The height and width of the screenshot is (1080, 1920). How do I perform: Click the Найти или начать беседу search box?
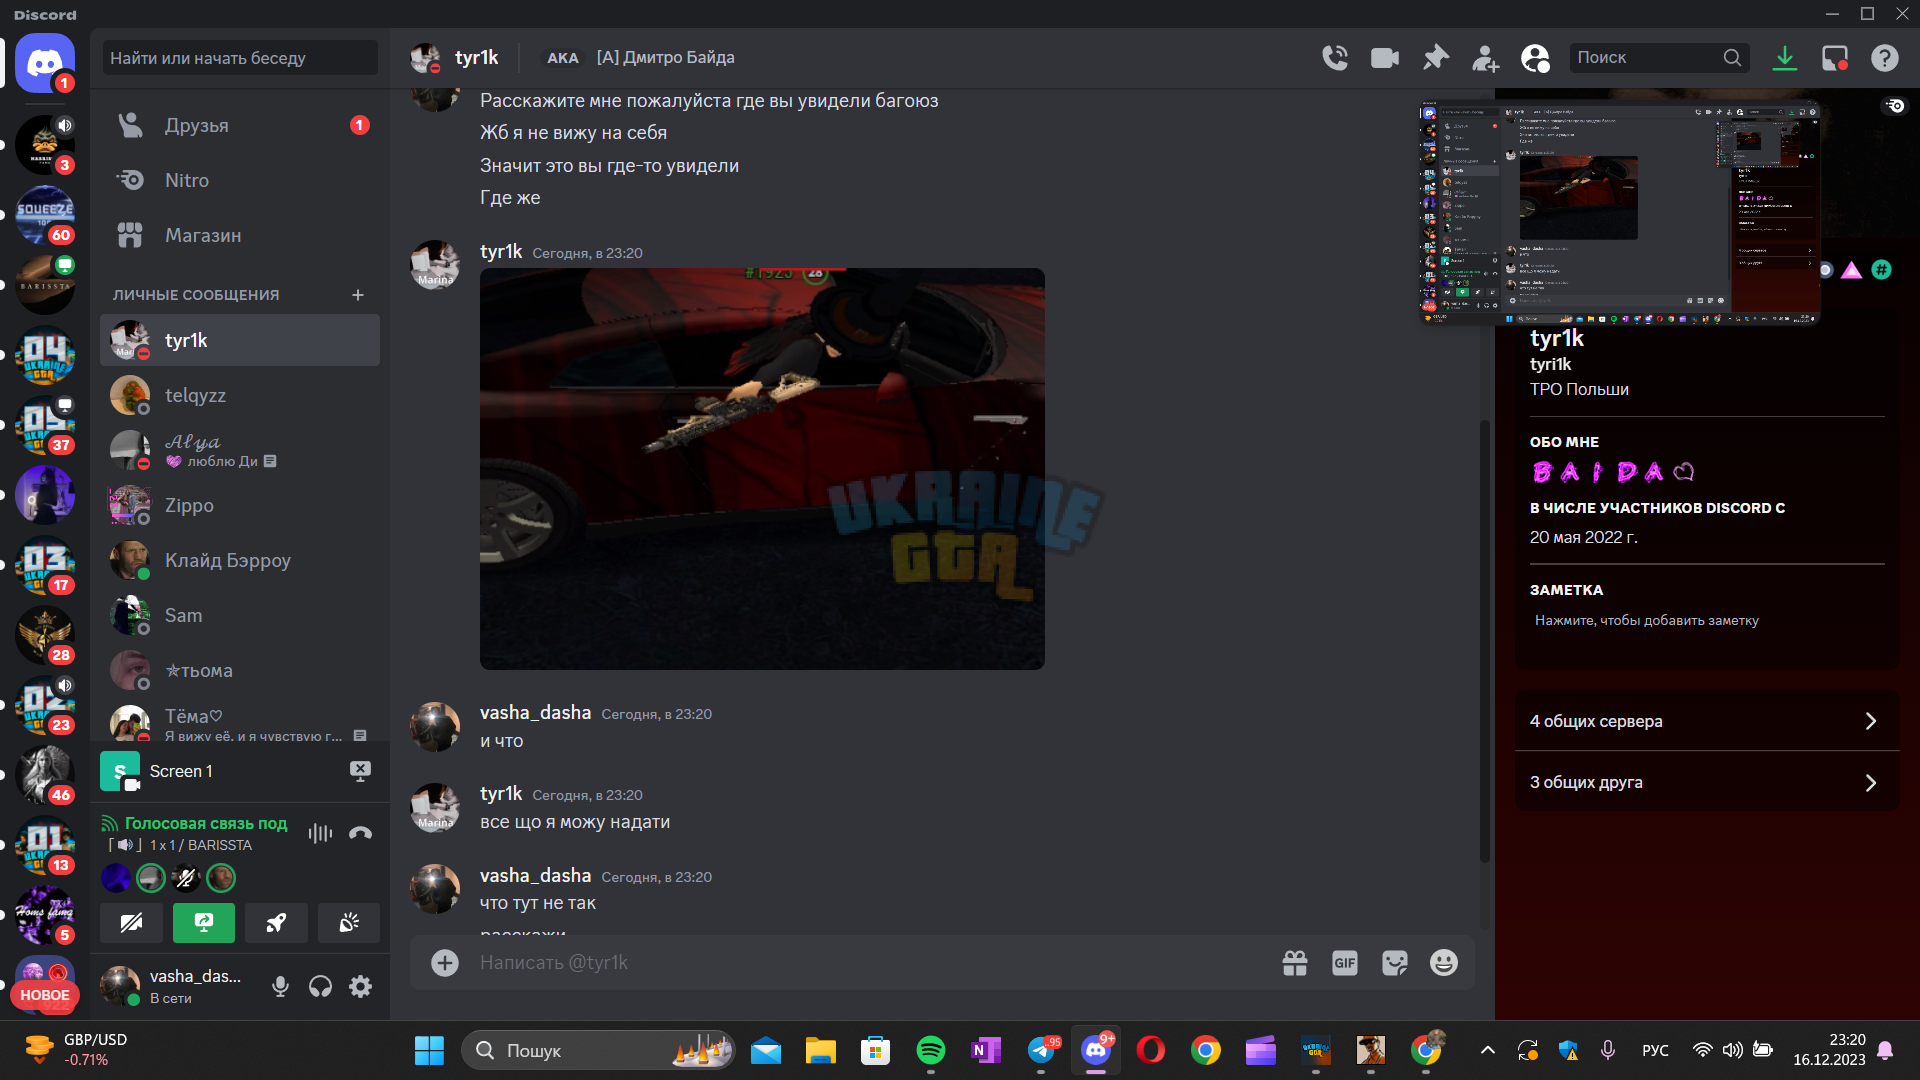pos(240,58)
